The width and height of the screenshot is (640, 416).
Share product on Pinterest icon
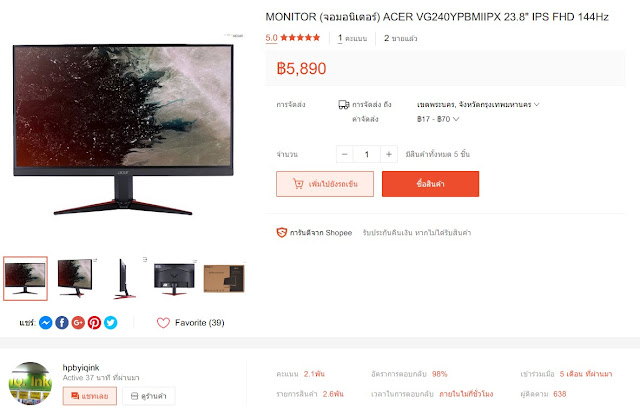coord(94,323)
